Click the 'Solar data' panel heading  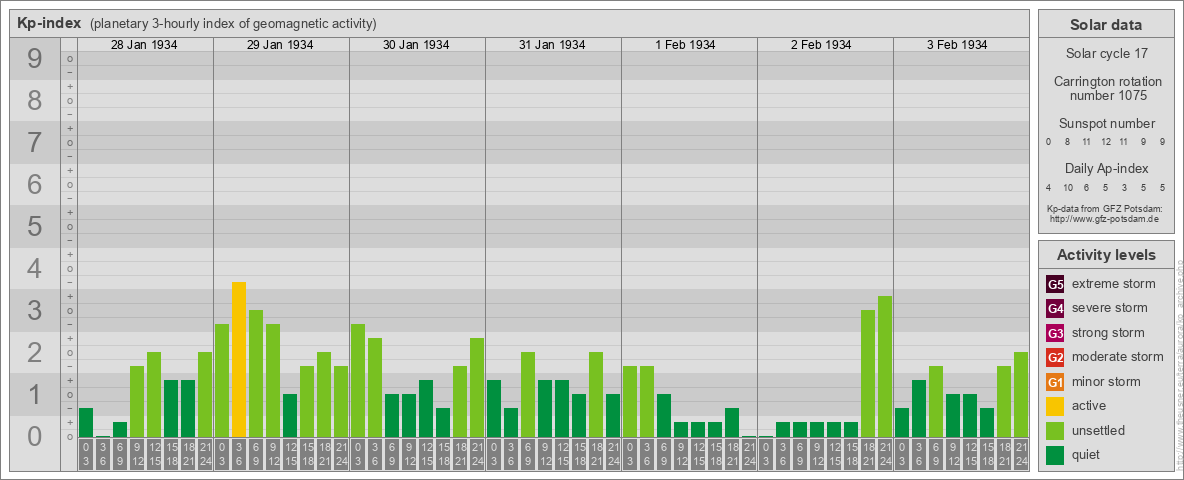(1106, 25)
